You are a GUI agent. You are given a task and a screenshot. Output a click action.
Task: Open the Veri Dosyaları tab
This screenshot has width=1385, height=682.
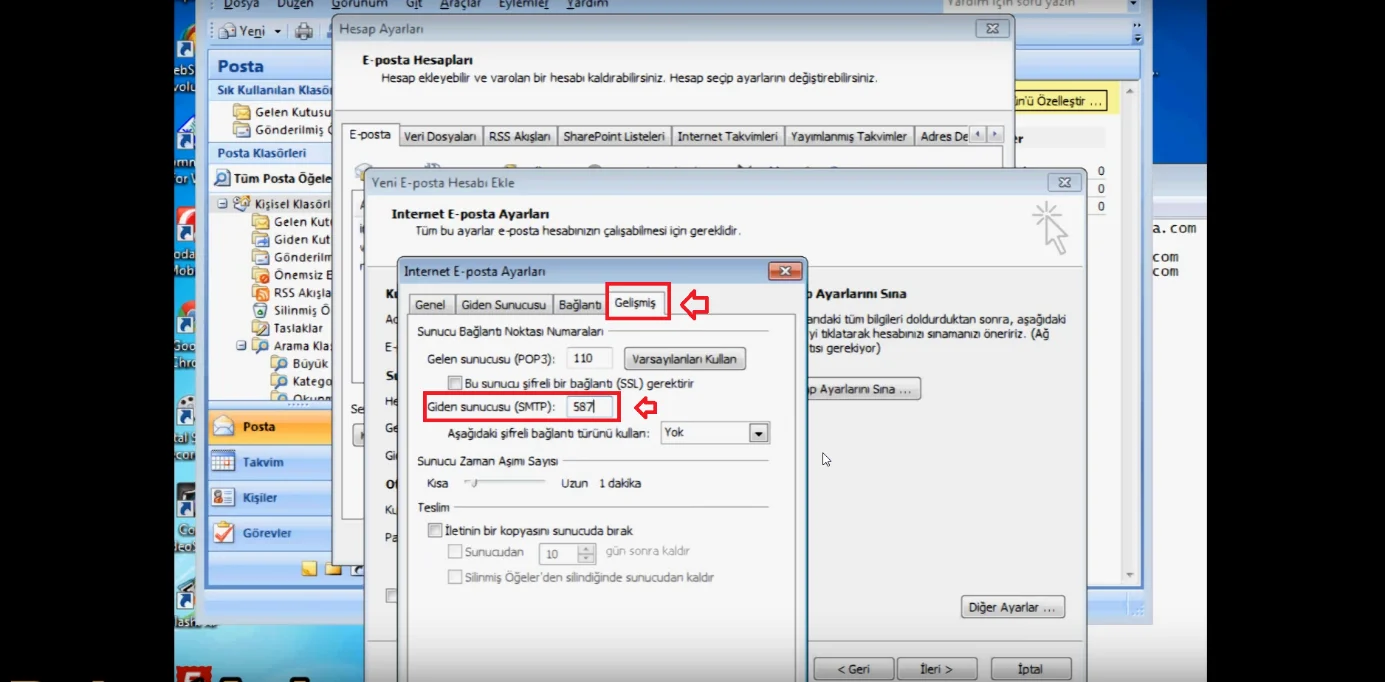tap(440, 137)
